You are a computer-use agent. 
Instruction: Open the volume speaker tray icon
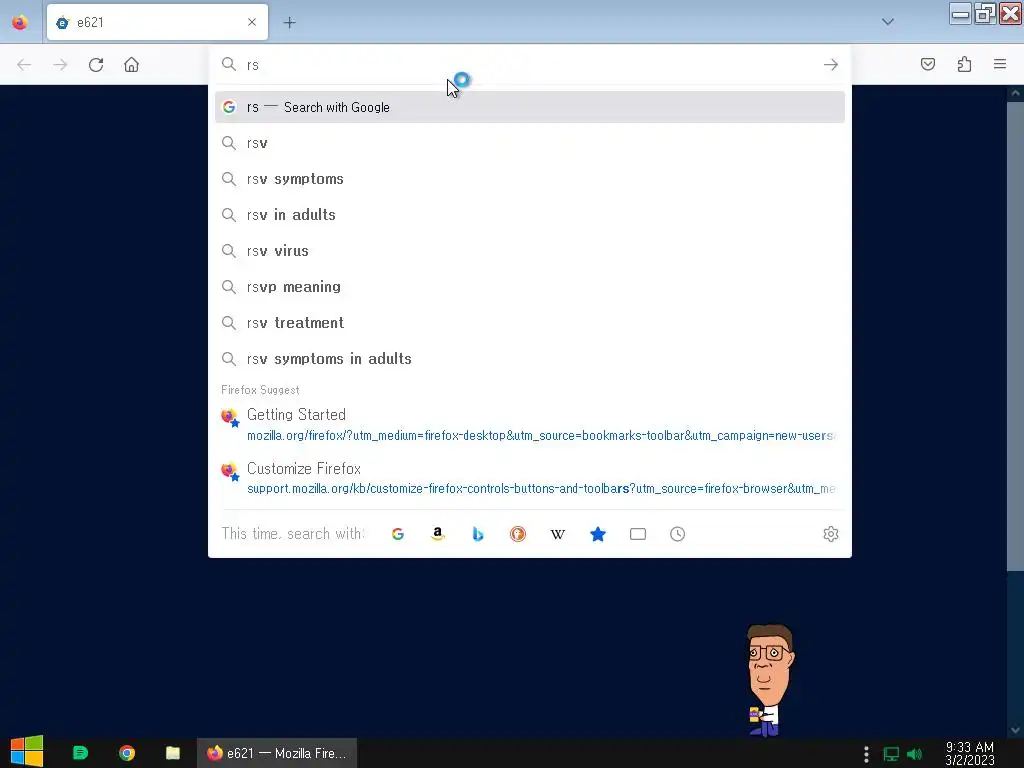click(x=914, y=754)
